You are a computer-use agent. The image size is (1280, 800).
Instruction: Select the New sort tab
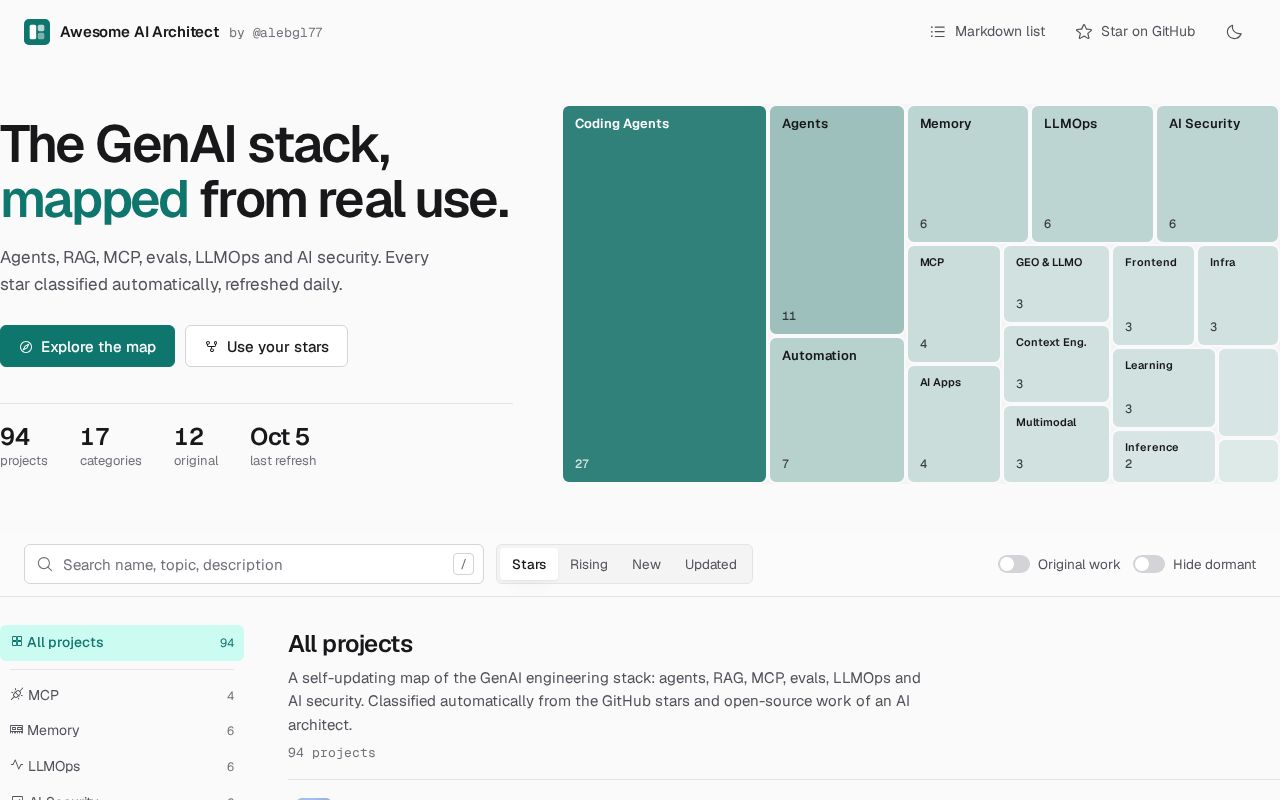coord(646,564)
